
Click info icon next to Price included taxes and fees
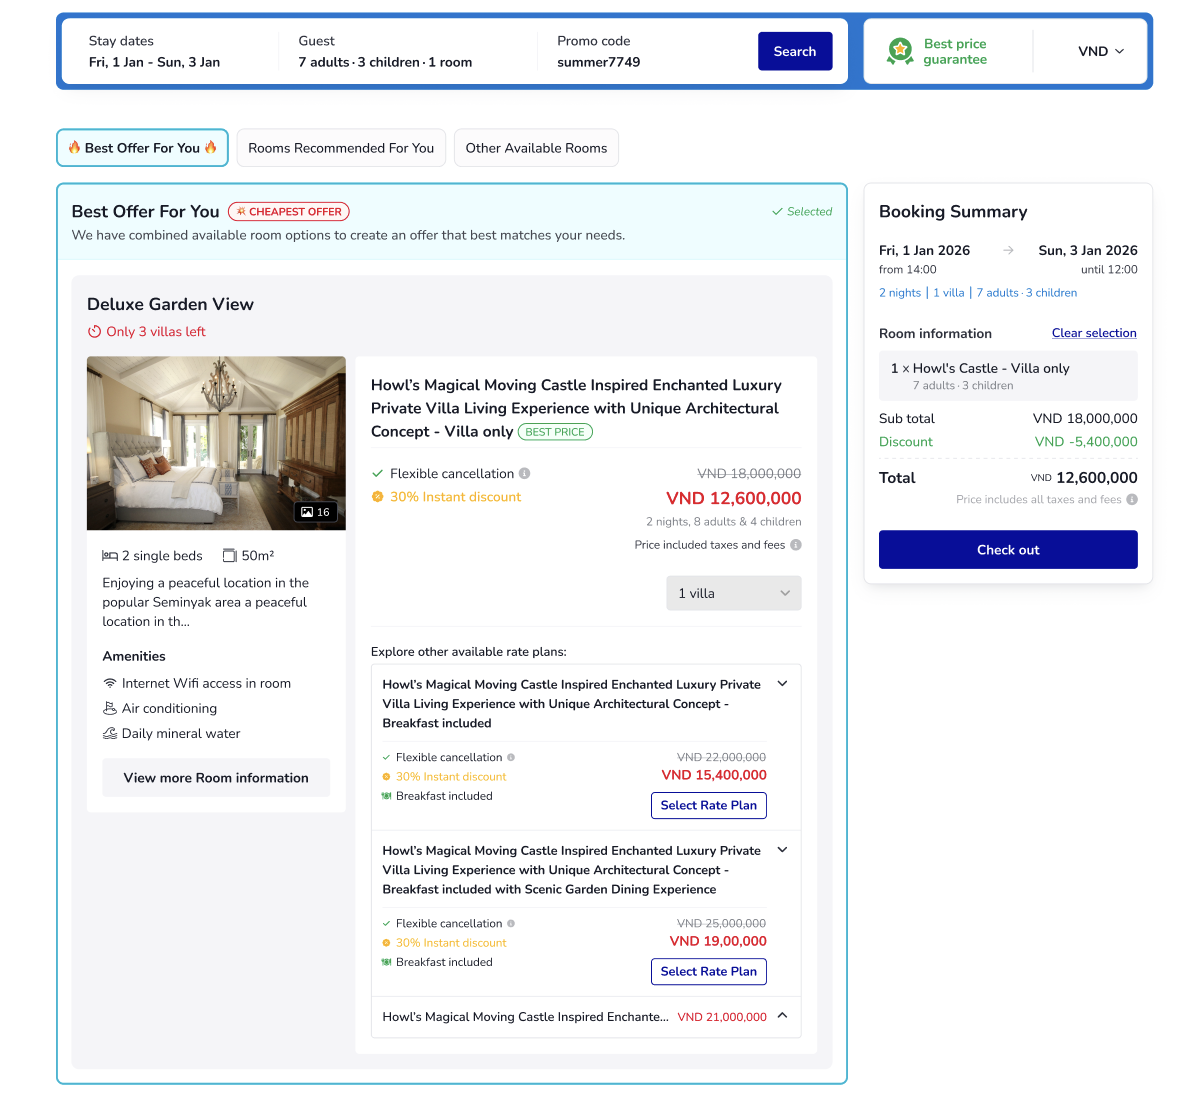click(796, 545)
